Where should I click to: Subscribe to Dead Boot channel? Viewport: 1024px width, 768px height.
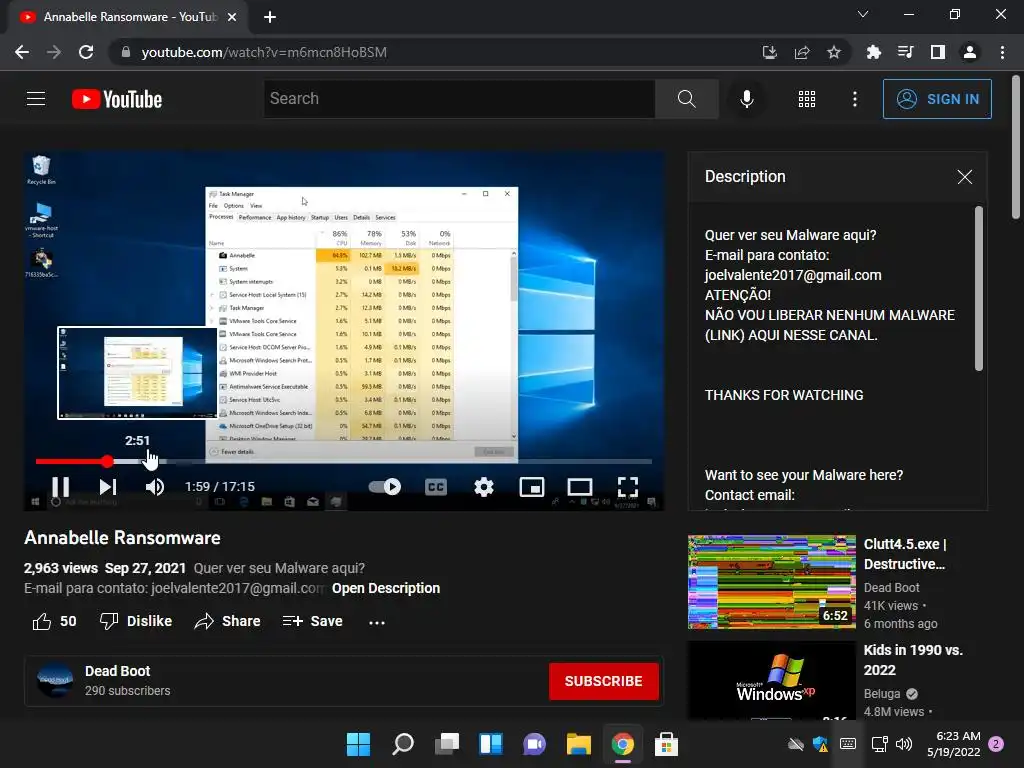click(x=603, y=681)
